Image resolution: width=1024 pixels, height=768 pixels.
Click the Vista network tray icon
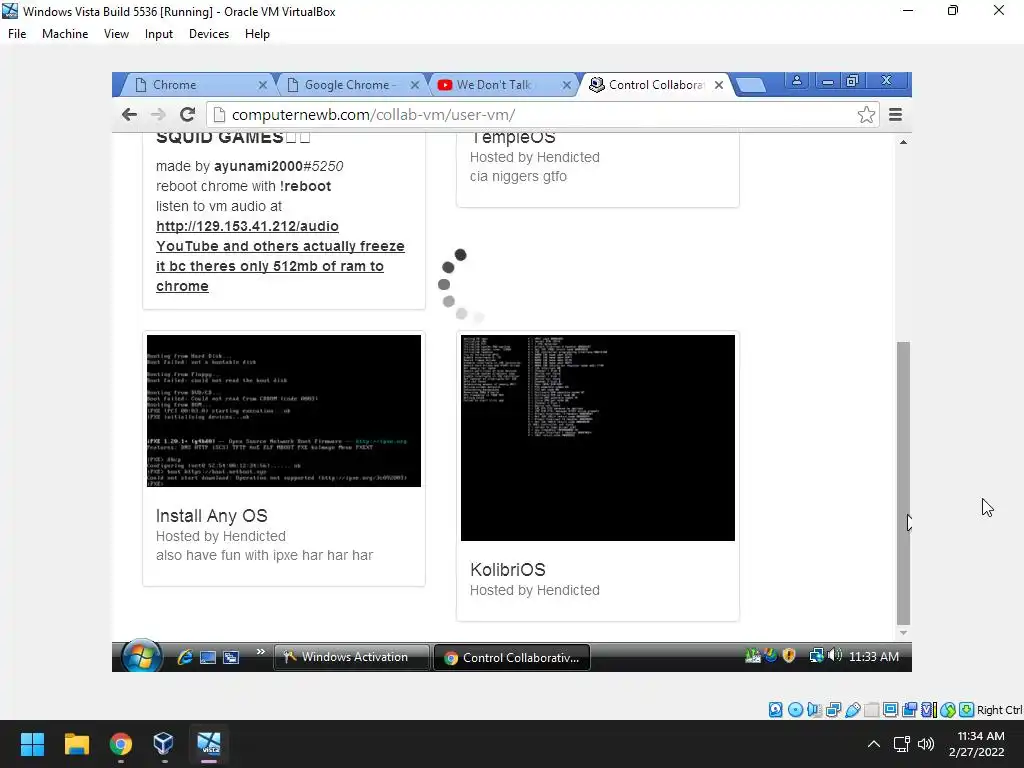click(816, 656)
